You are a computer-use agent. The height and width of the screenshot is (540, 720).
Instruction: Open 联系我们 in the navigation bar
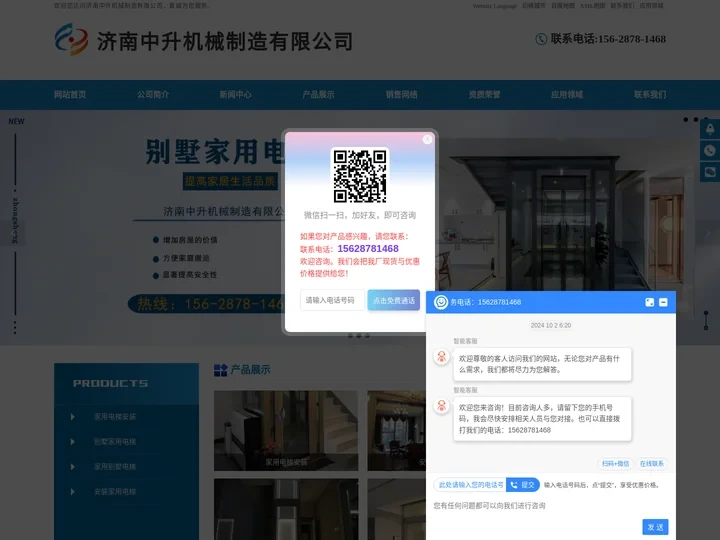coord(650,95)
